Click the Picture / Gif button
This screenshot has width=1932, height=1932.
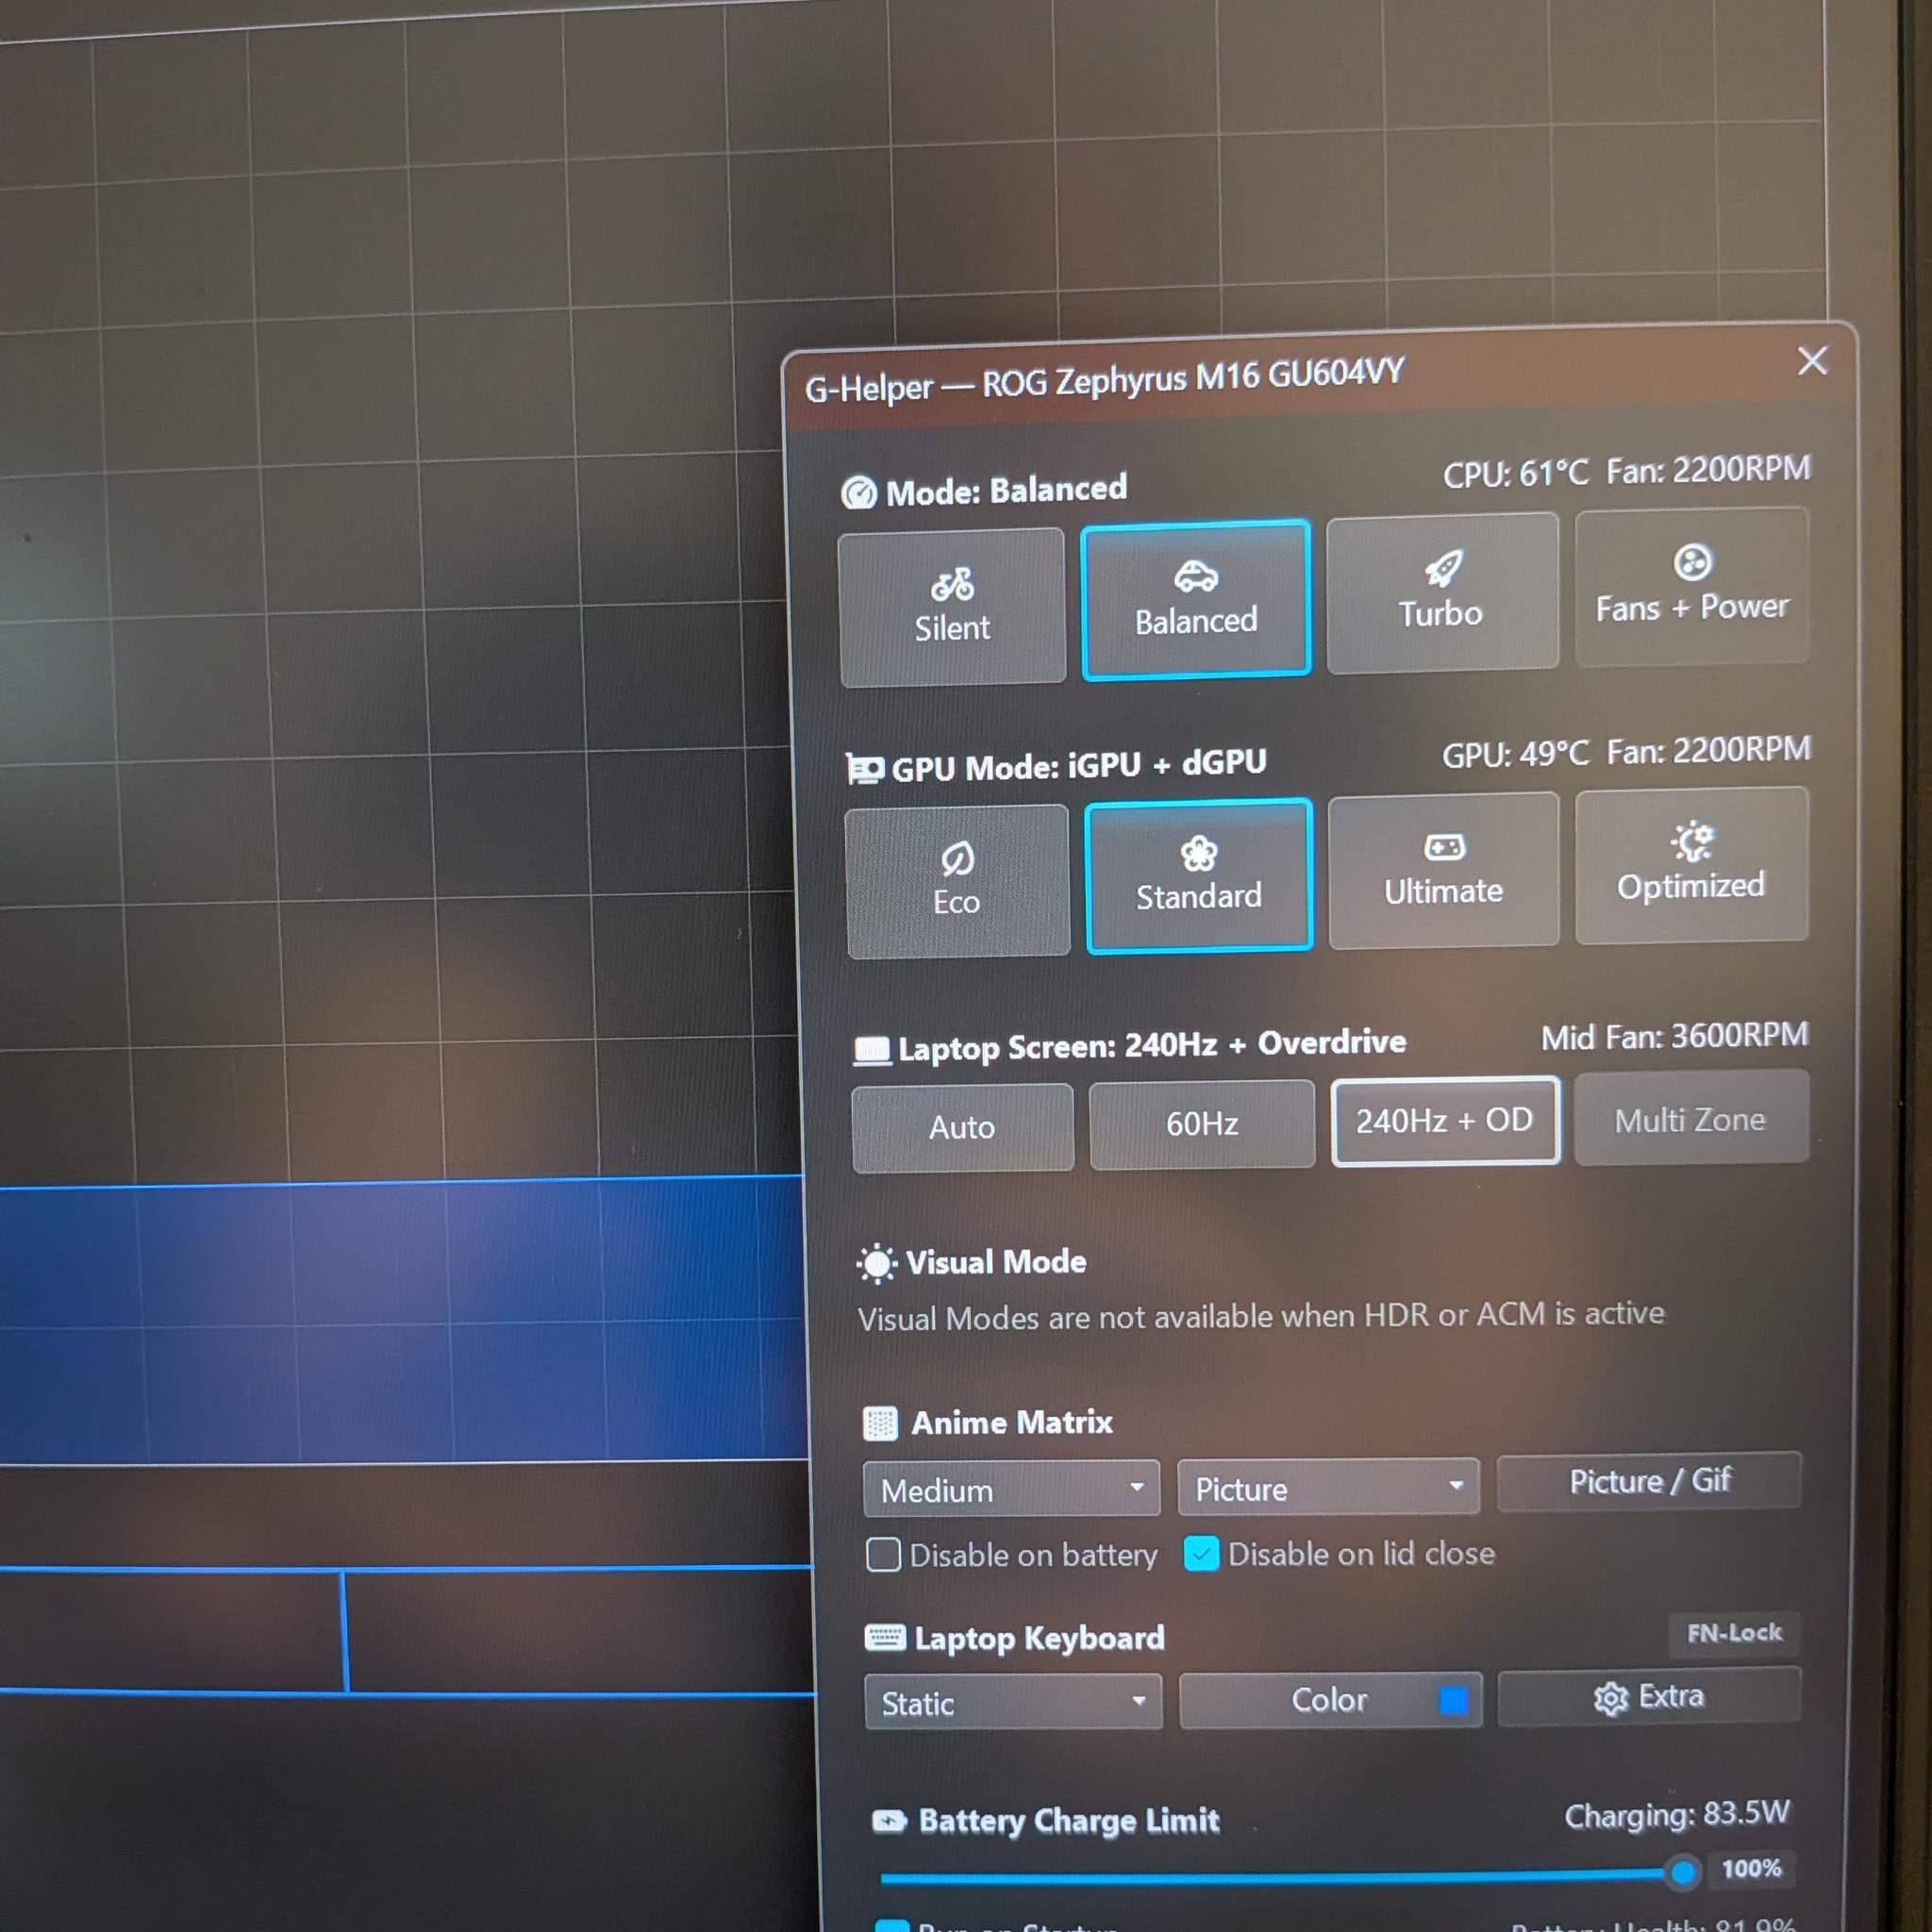(1649, 1481)
